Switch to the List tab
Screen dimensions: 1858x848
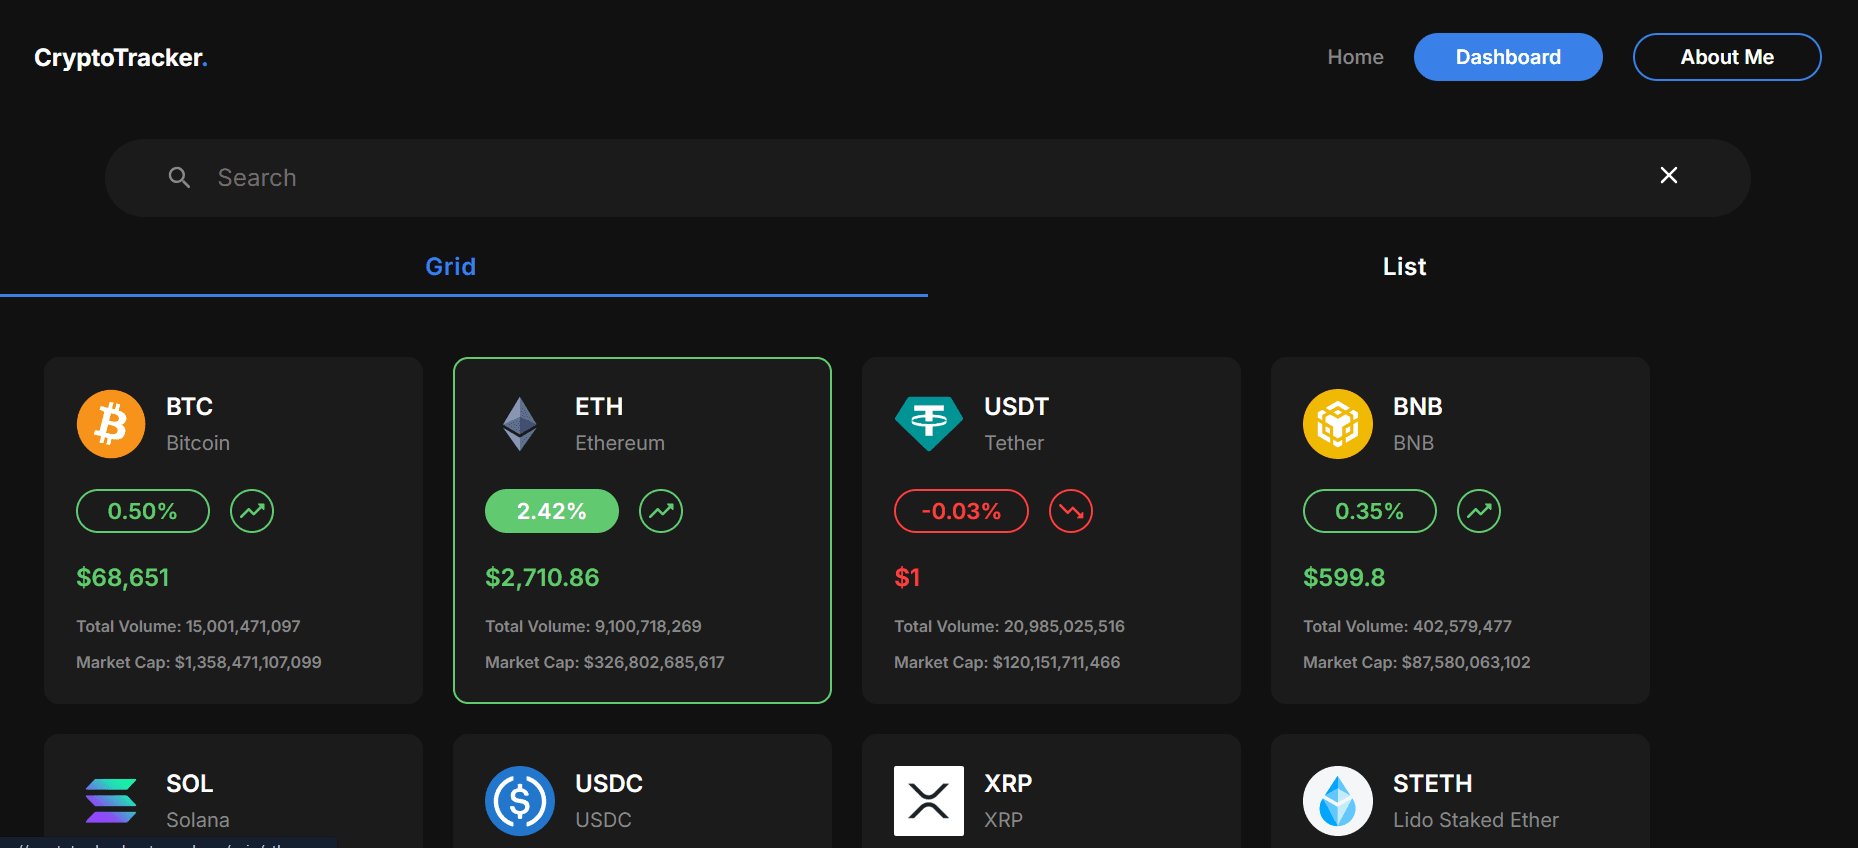[1404, 266]
